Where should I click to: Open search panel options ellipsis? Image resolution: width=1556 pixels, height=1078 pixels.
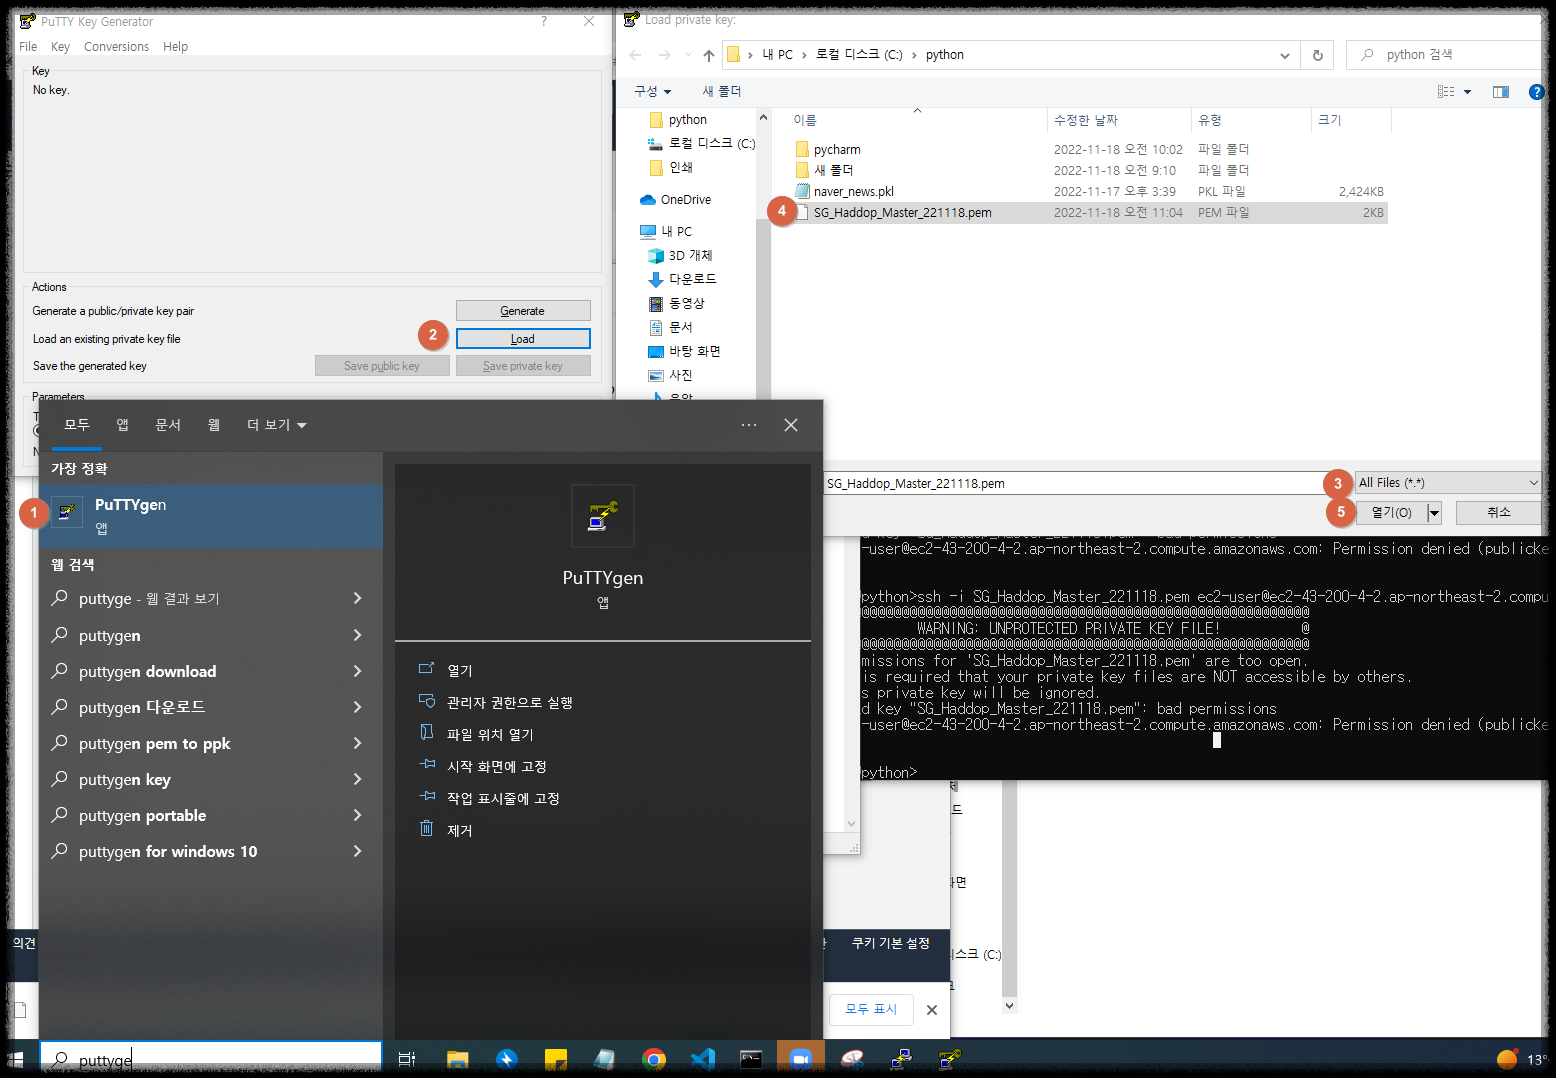pyautogui.click(x=749, y=425)
